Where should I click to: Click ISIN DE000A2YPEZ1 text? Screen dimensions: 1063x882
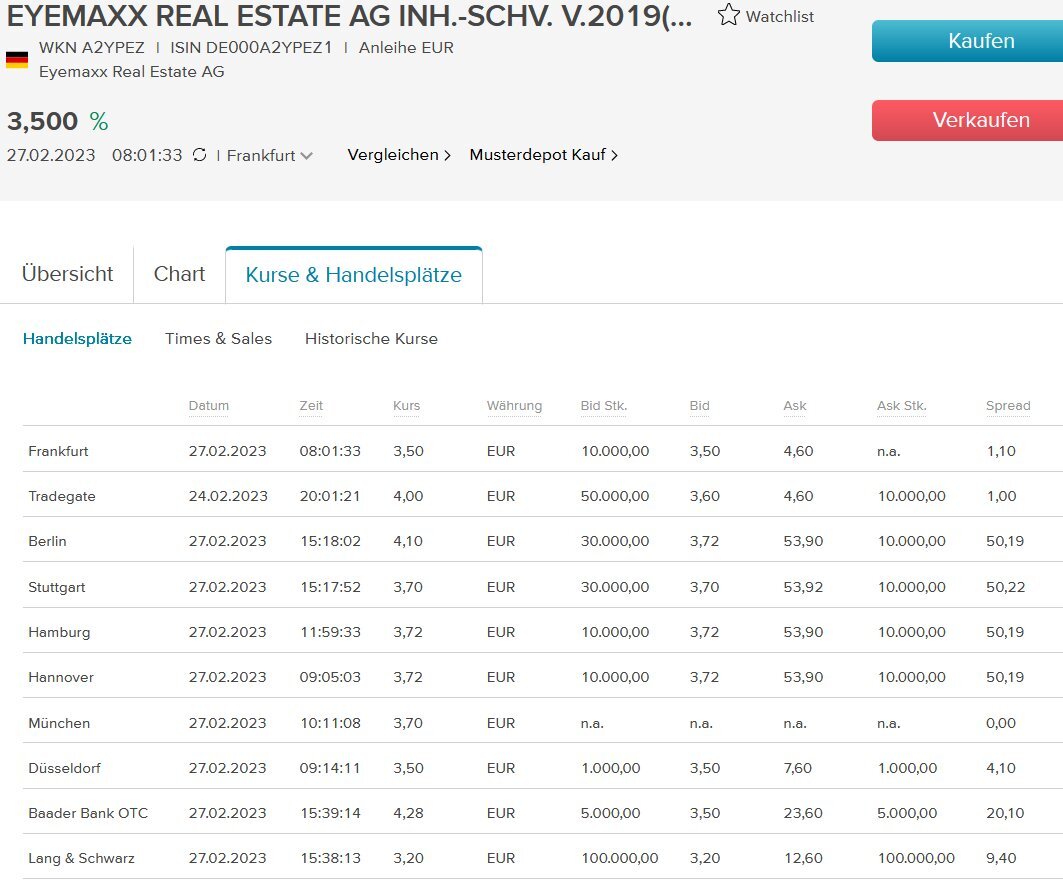pyautogui.click(x=251, y=47)
